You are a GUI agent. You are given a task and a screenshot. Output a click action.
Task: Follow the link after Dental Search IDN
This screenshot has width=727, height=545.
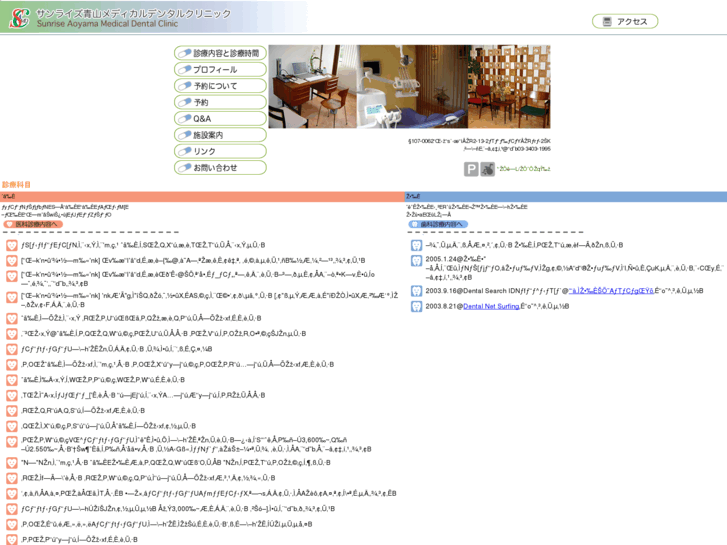(x=611, y=291)
